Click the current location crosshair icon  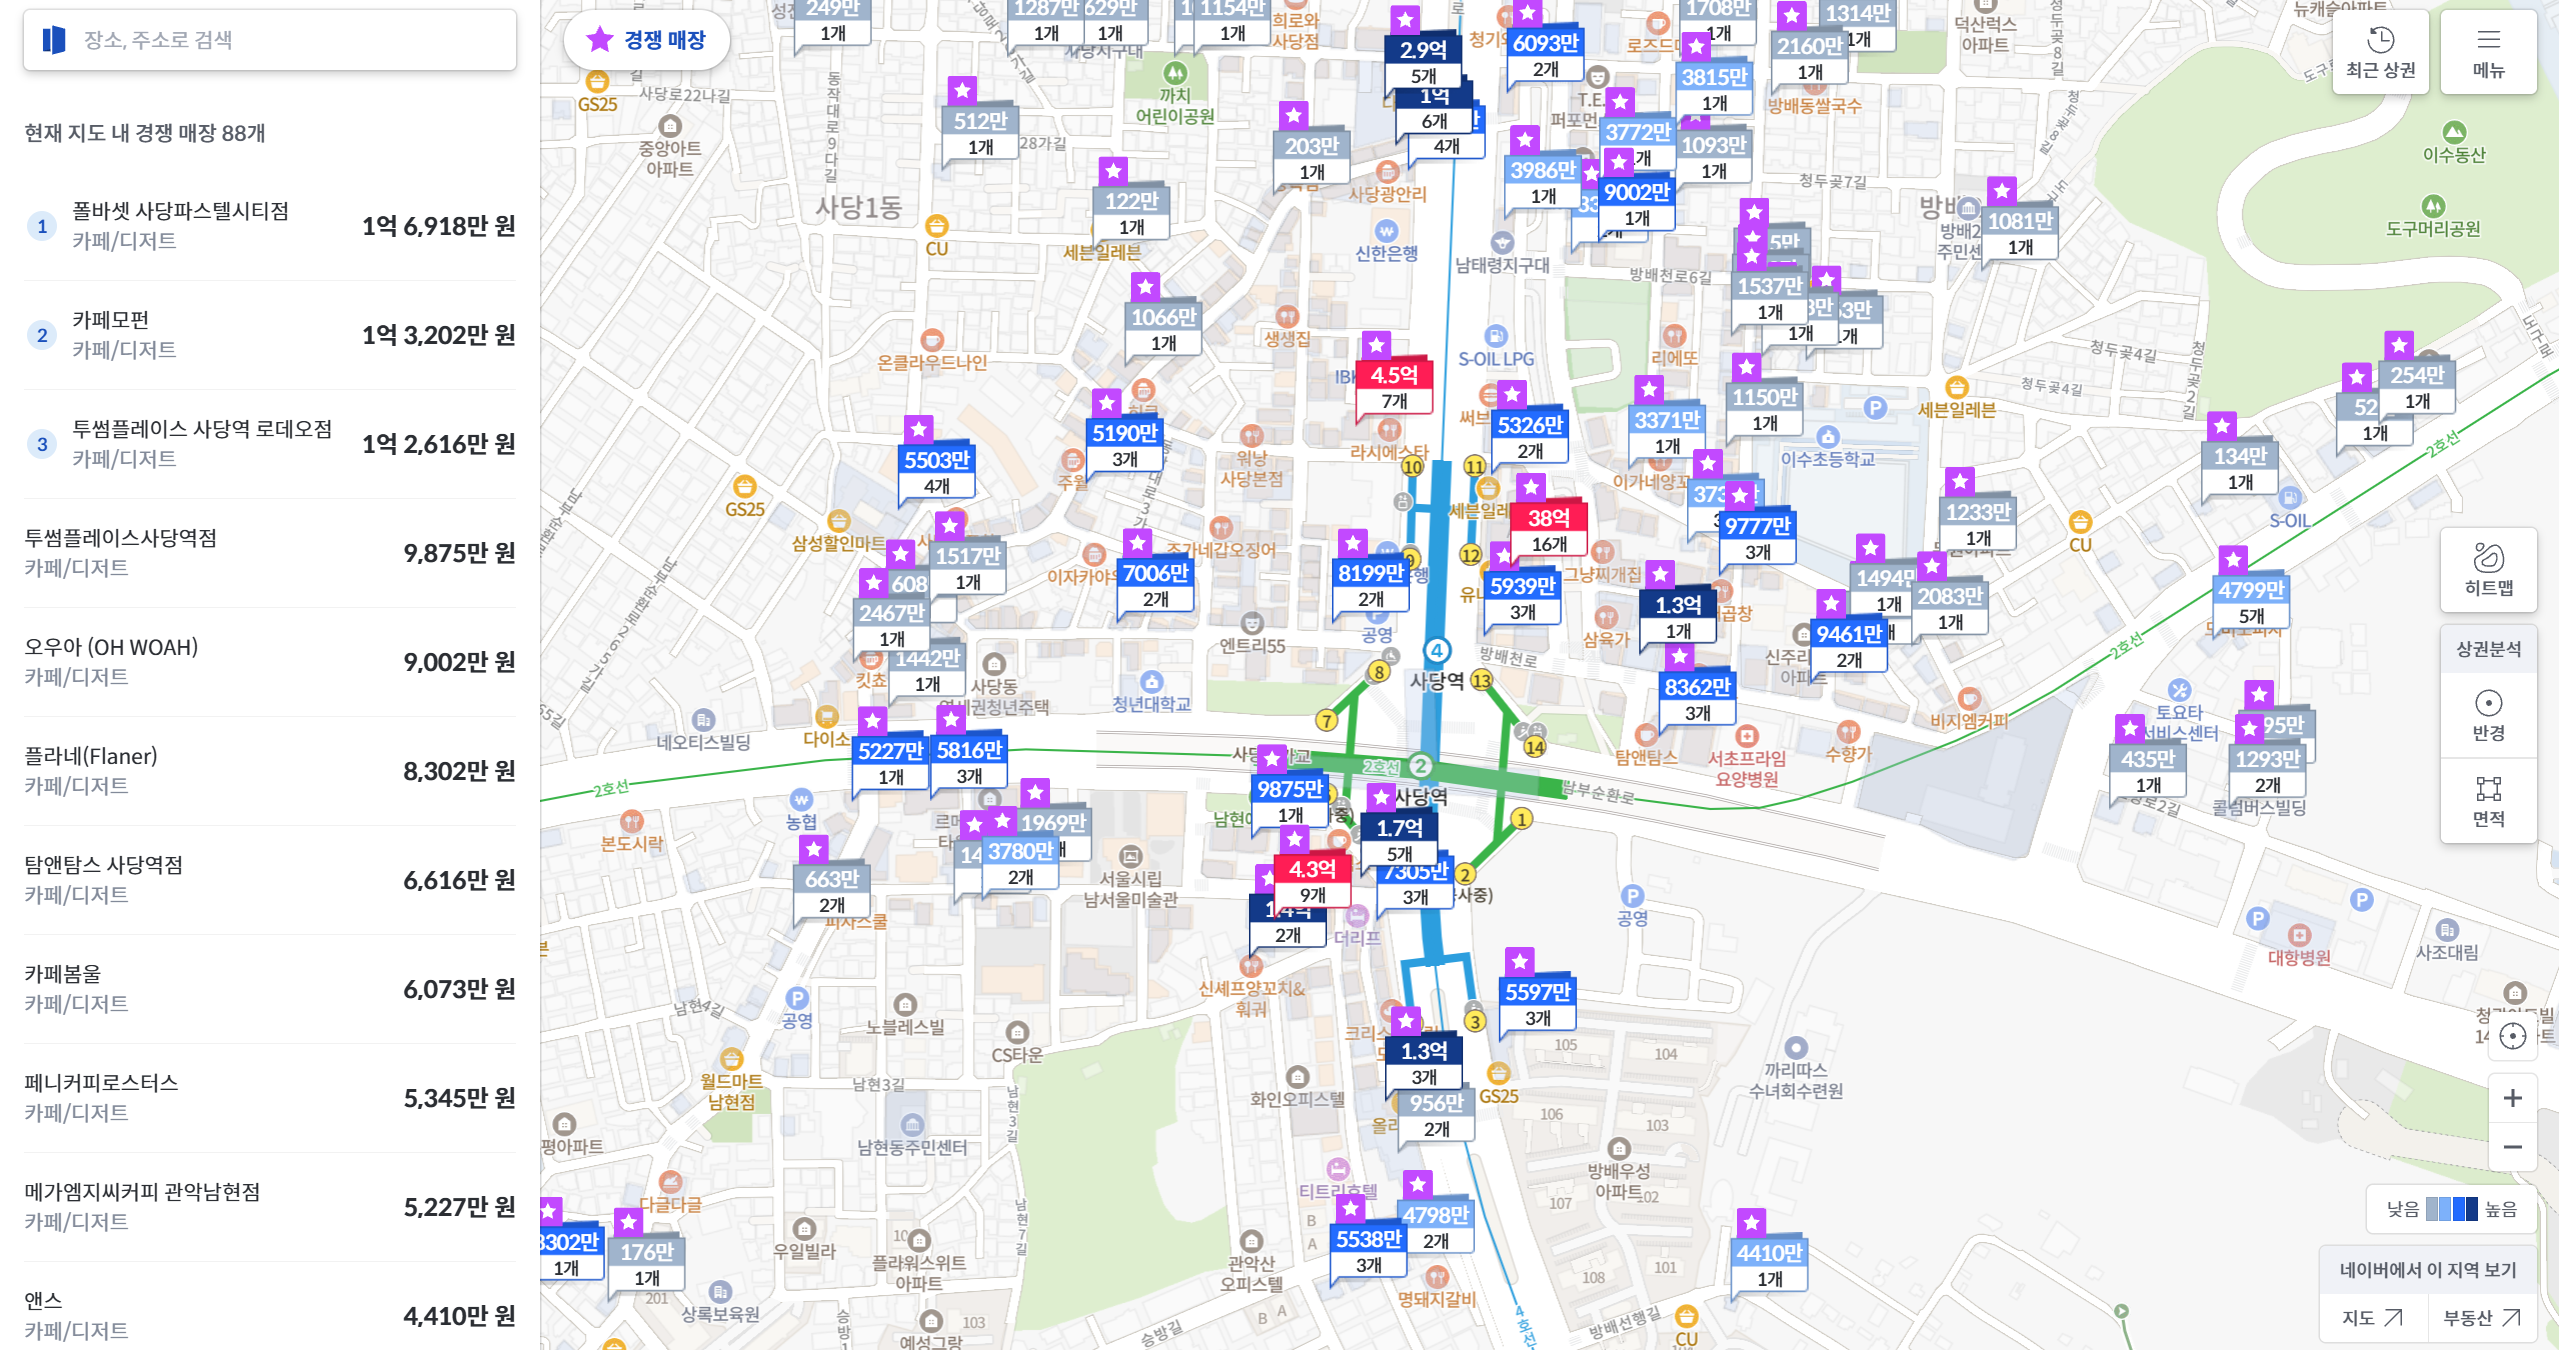(2512, 1036)
